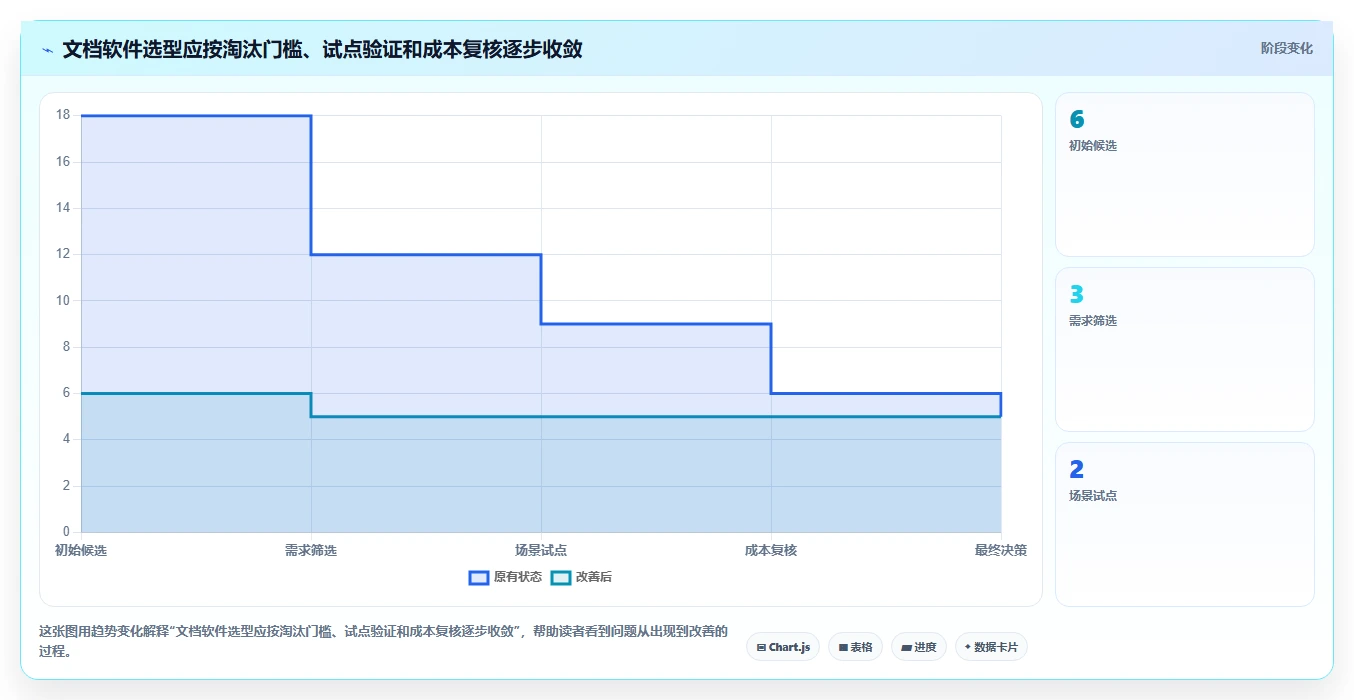This screenshot has width=1354, height=700.
Task: Click the 初始候选 x-axis label
Action: click(81, 550)
